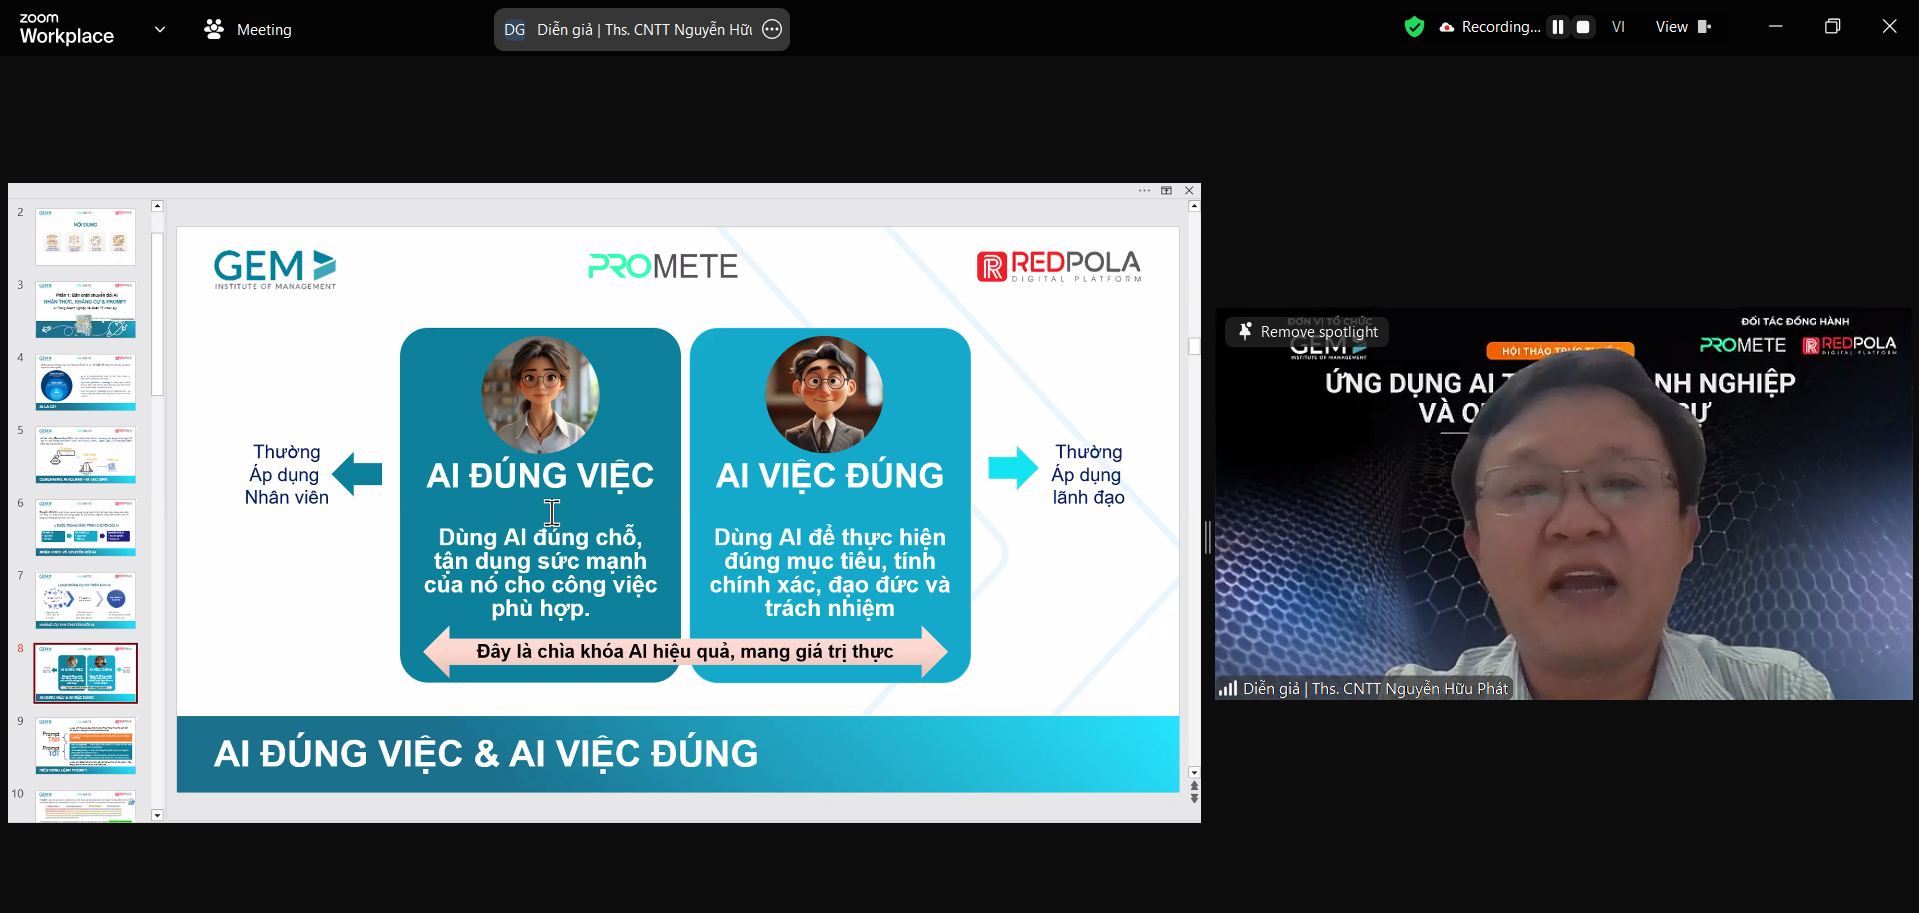Select slide 5 thumbnail
This screenshot has height=913, width=1919.
(85, 455)
